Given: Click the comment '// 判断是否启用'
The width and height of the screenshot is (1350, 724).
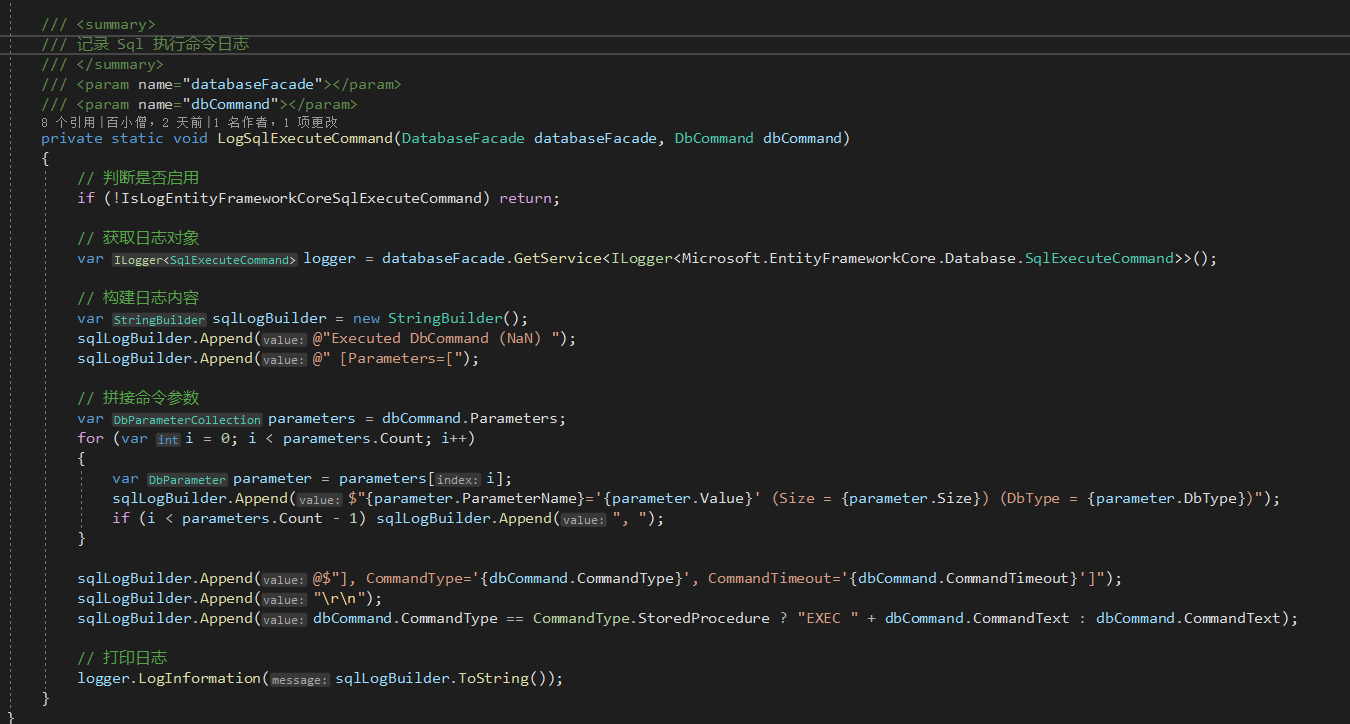Looking at the screenshot, I should tap(138, 178).
